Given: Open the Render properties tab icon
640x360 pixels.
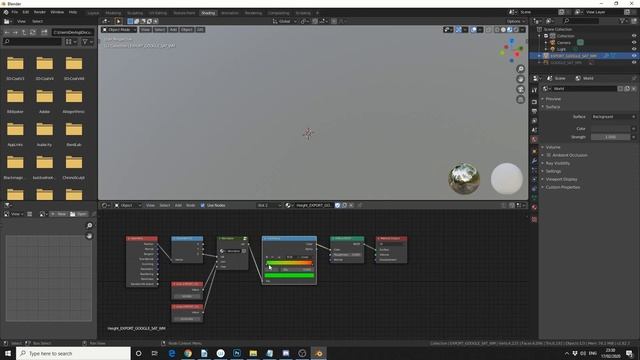Looking at the screenshot, I should 534,102.
